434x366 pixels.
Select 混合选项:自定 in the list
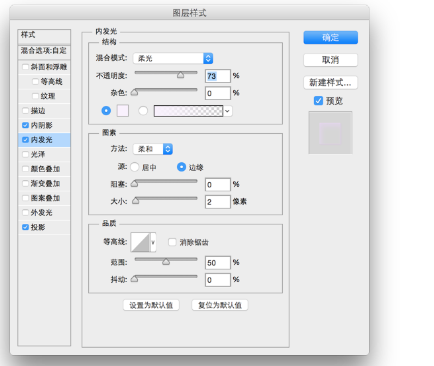coord(44,52)
